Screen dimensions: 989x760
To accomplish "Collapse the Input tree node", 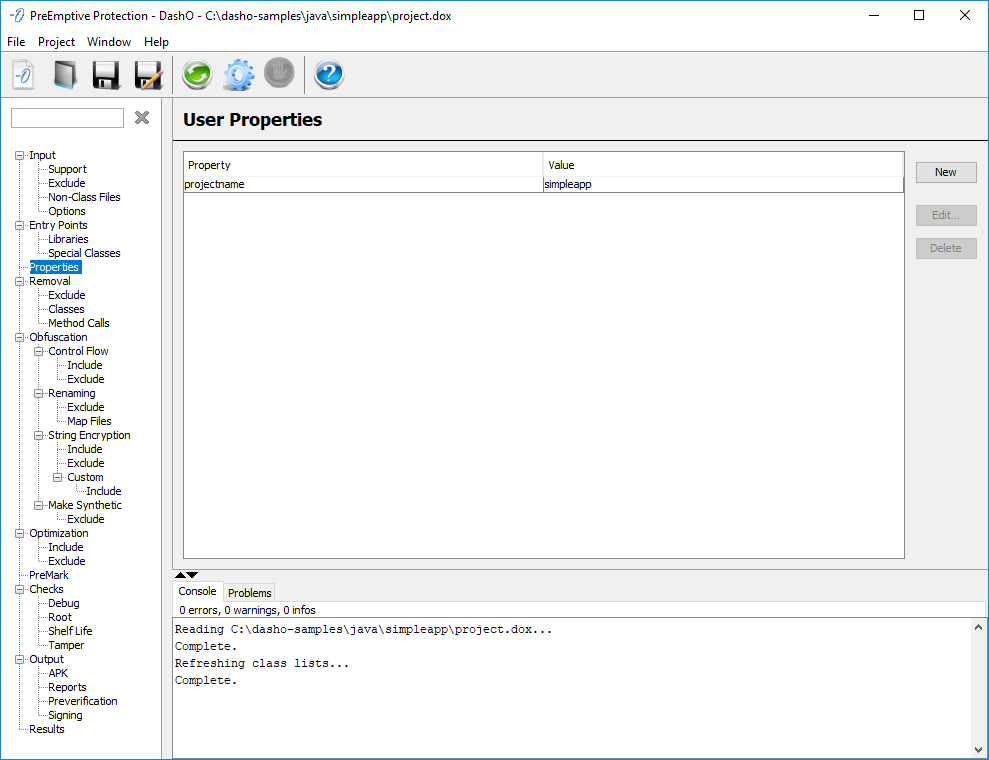I will point(19,155).
